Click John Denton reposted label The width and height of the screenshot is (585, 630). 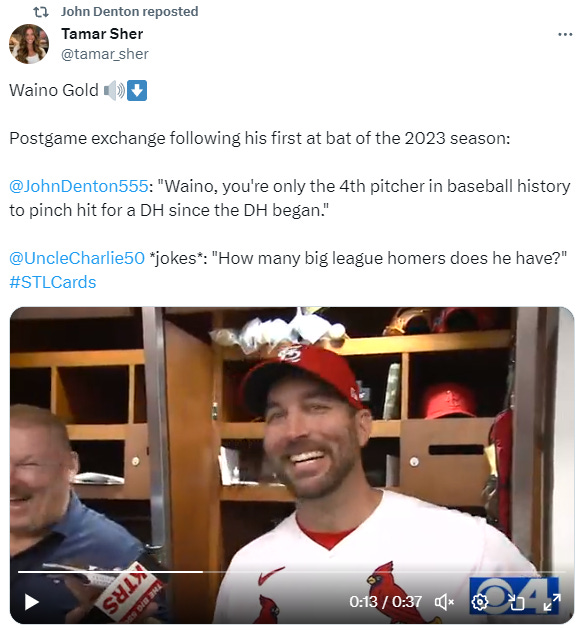129,11
